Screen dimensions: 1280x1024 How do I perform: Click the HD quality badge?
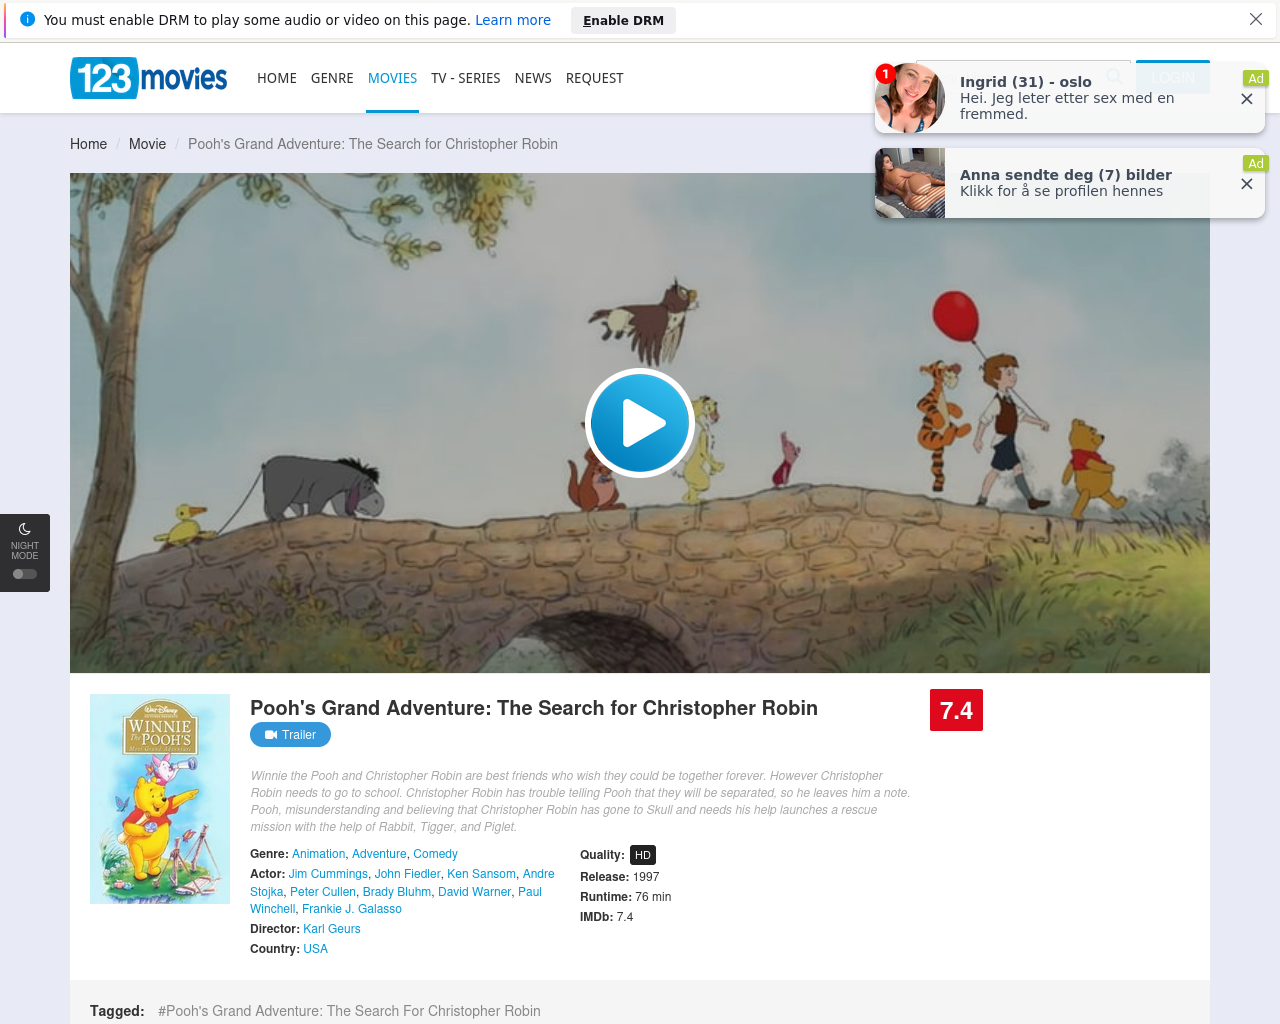643,855
